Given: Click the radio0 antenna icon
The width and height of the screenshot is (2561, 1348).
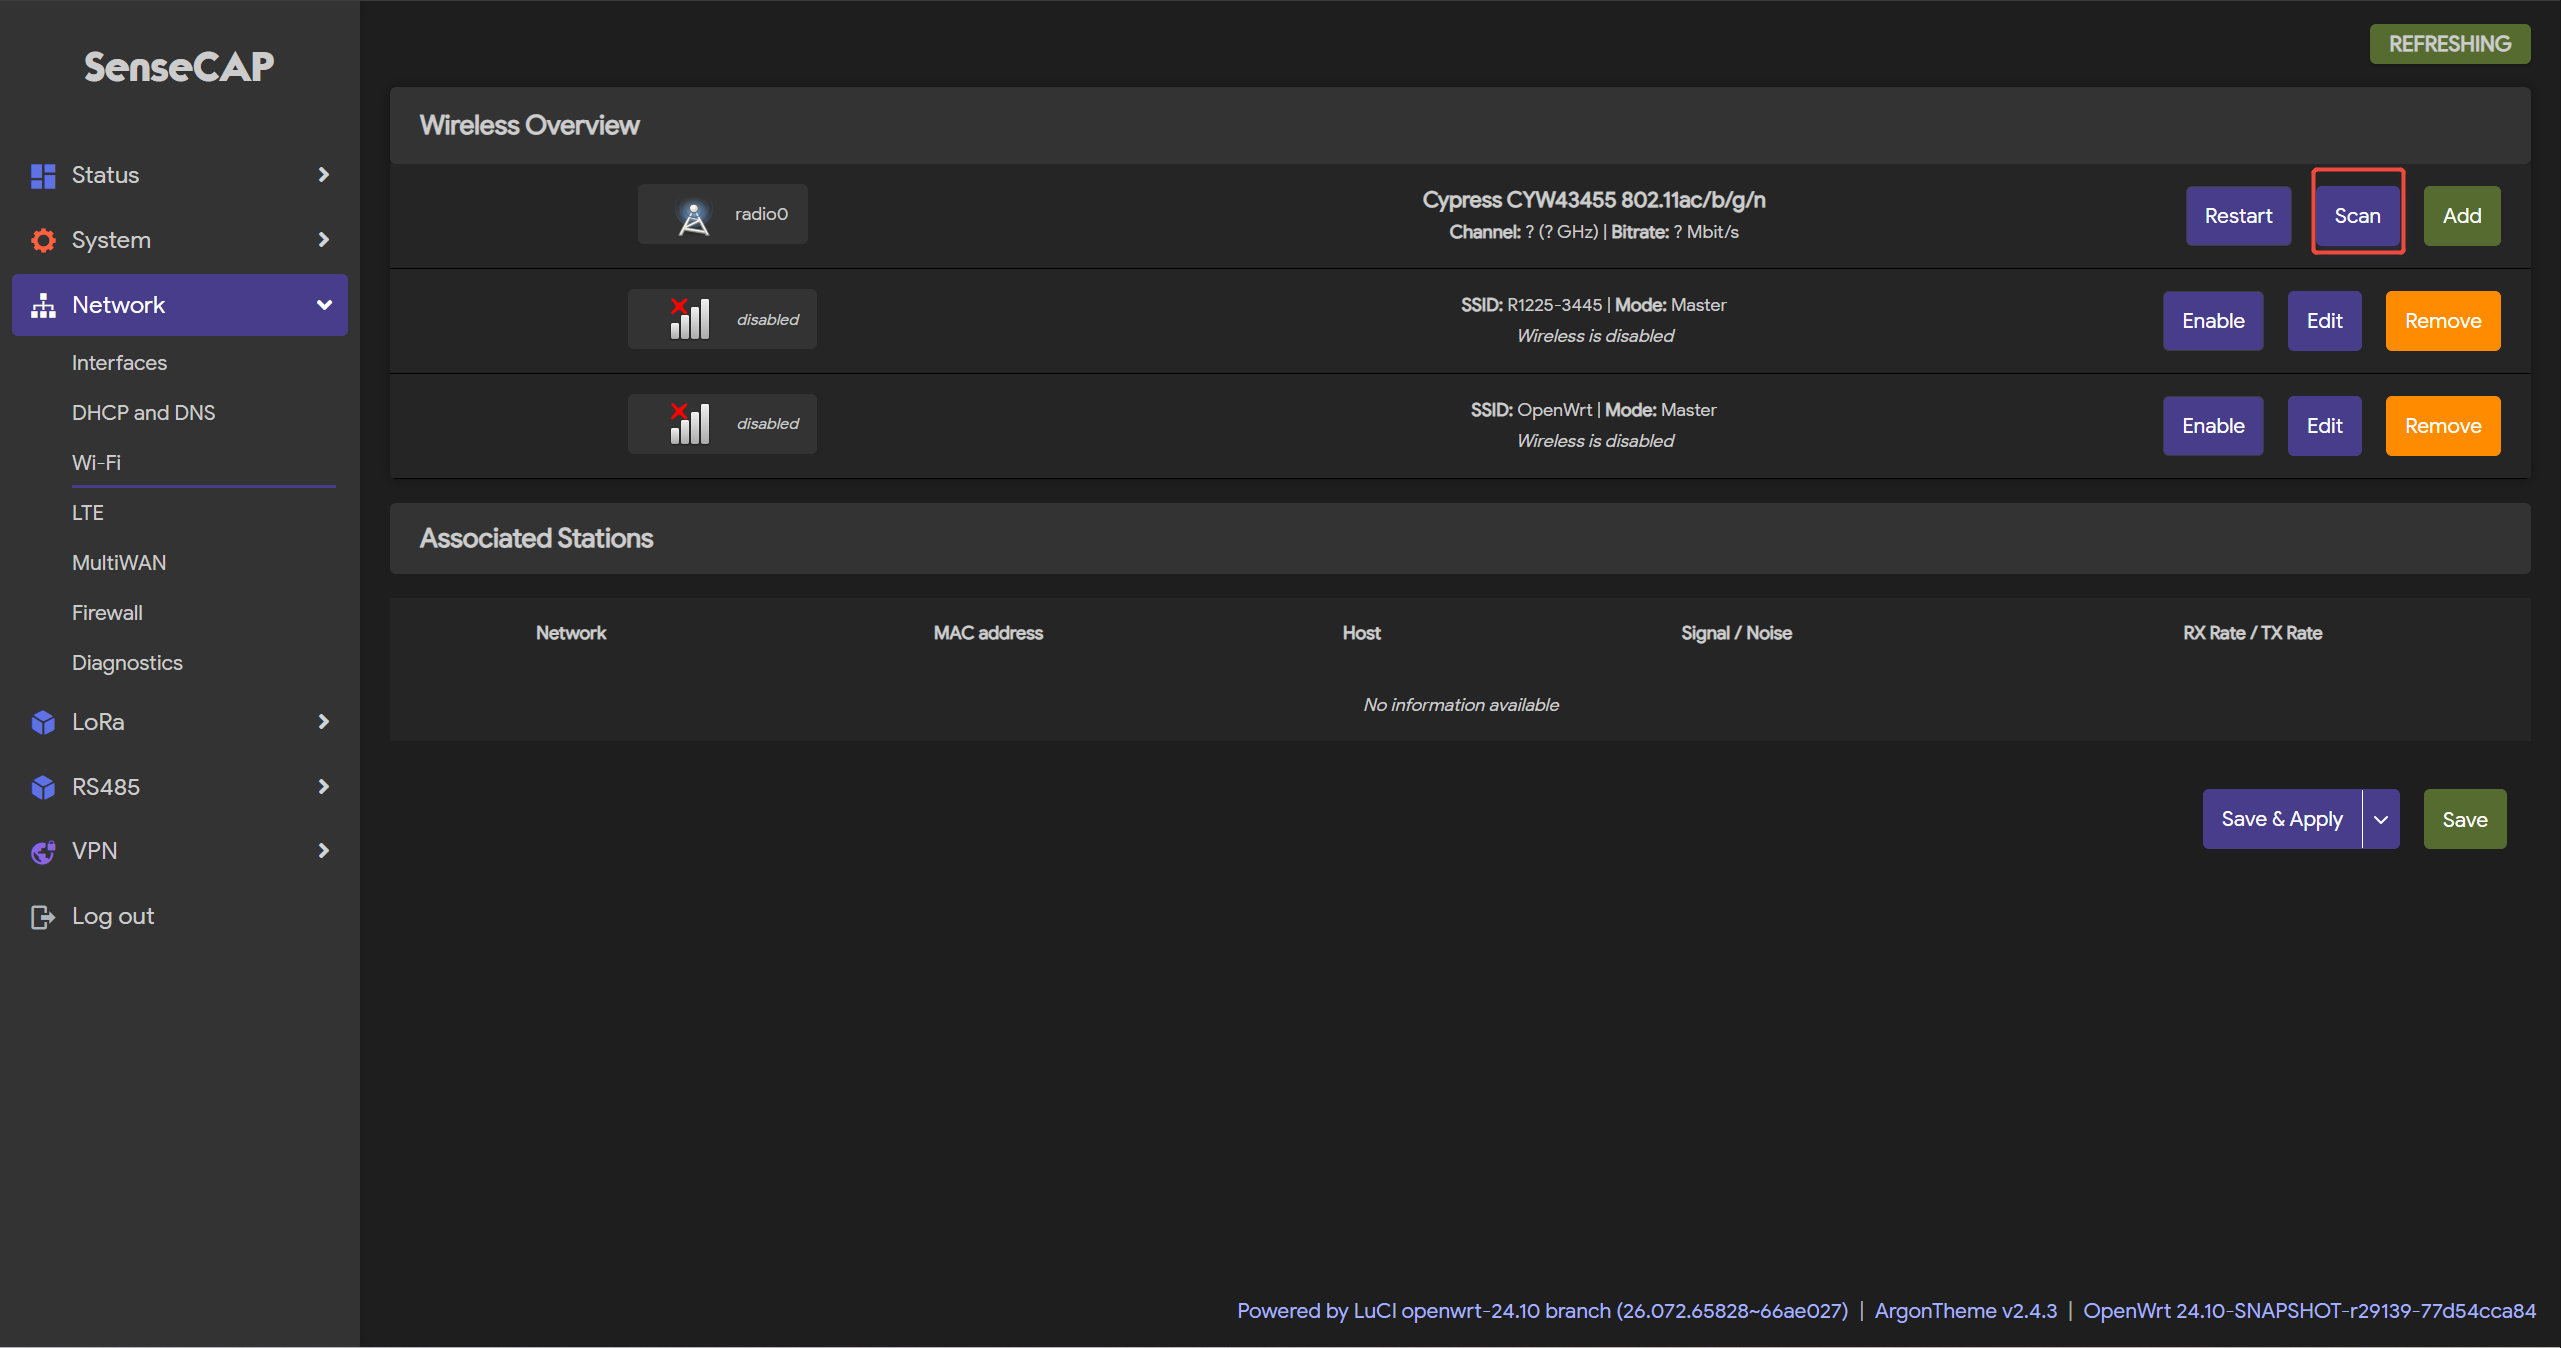Looking at the screenshot, I should tap(693, 216).
